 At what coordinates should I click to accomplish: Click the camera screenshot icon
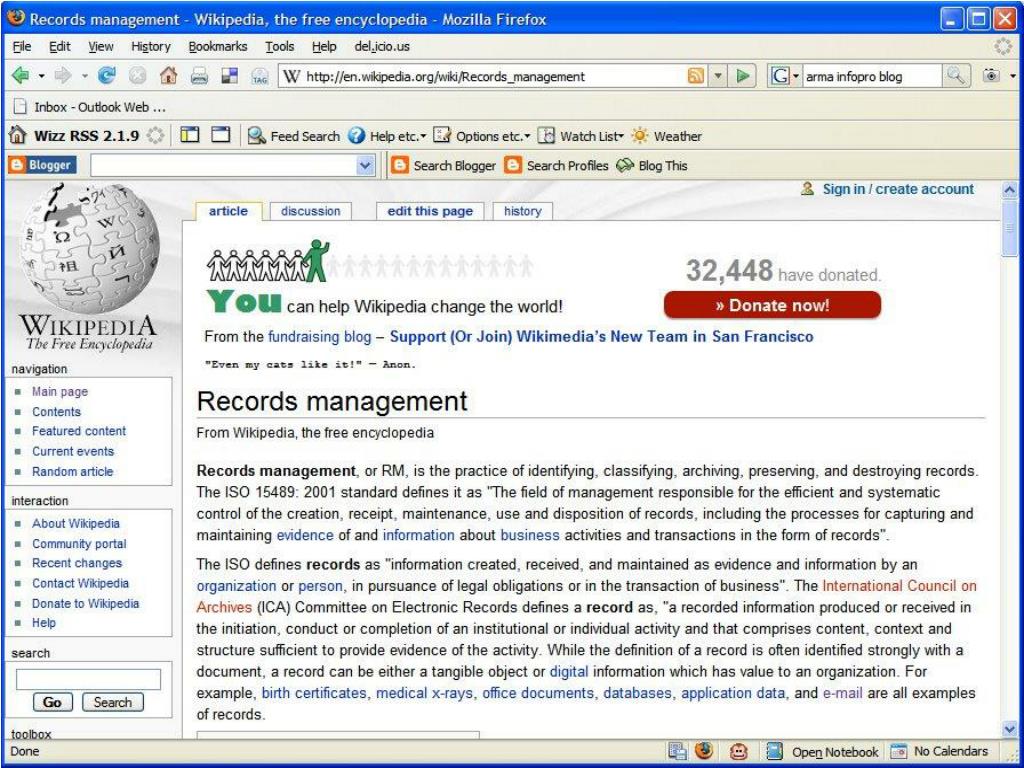pyautogui.click(x=991, y=76)
